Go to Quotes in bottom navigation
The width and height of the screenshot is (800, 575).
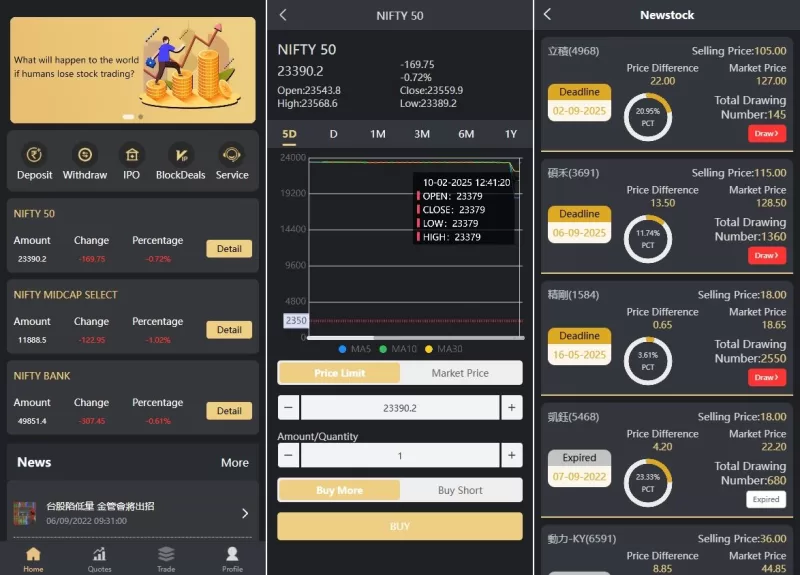tap(99, 558)
